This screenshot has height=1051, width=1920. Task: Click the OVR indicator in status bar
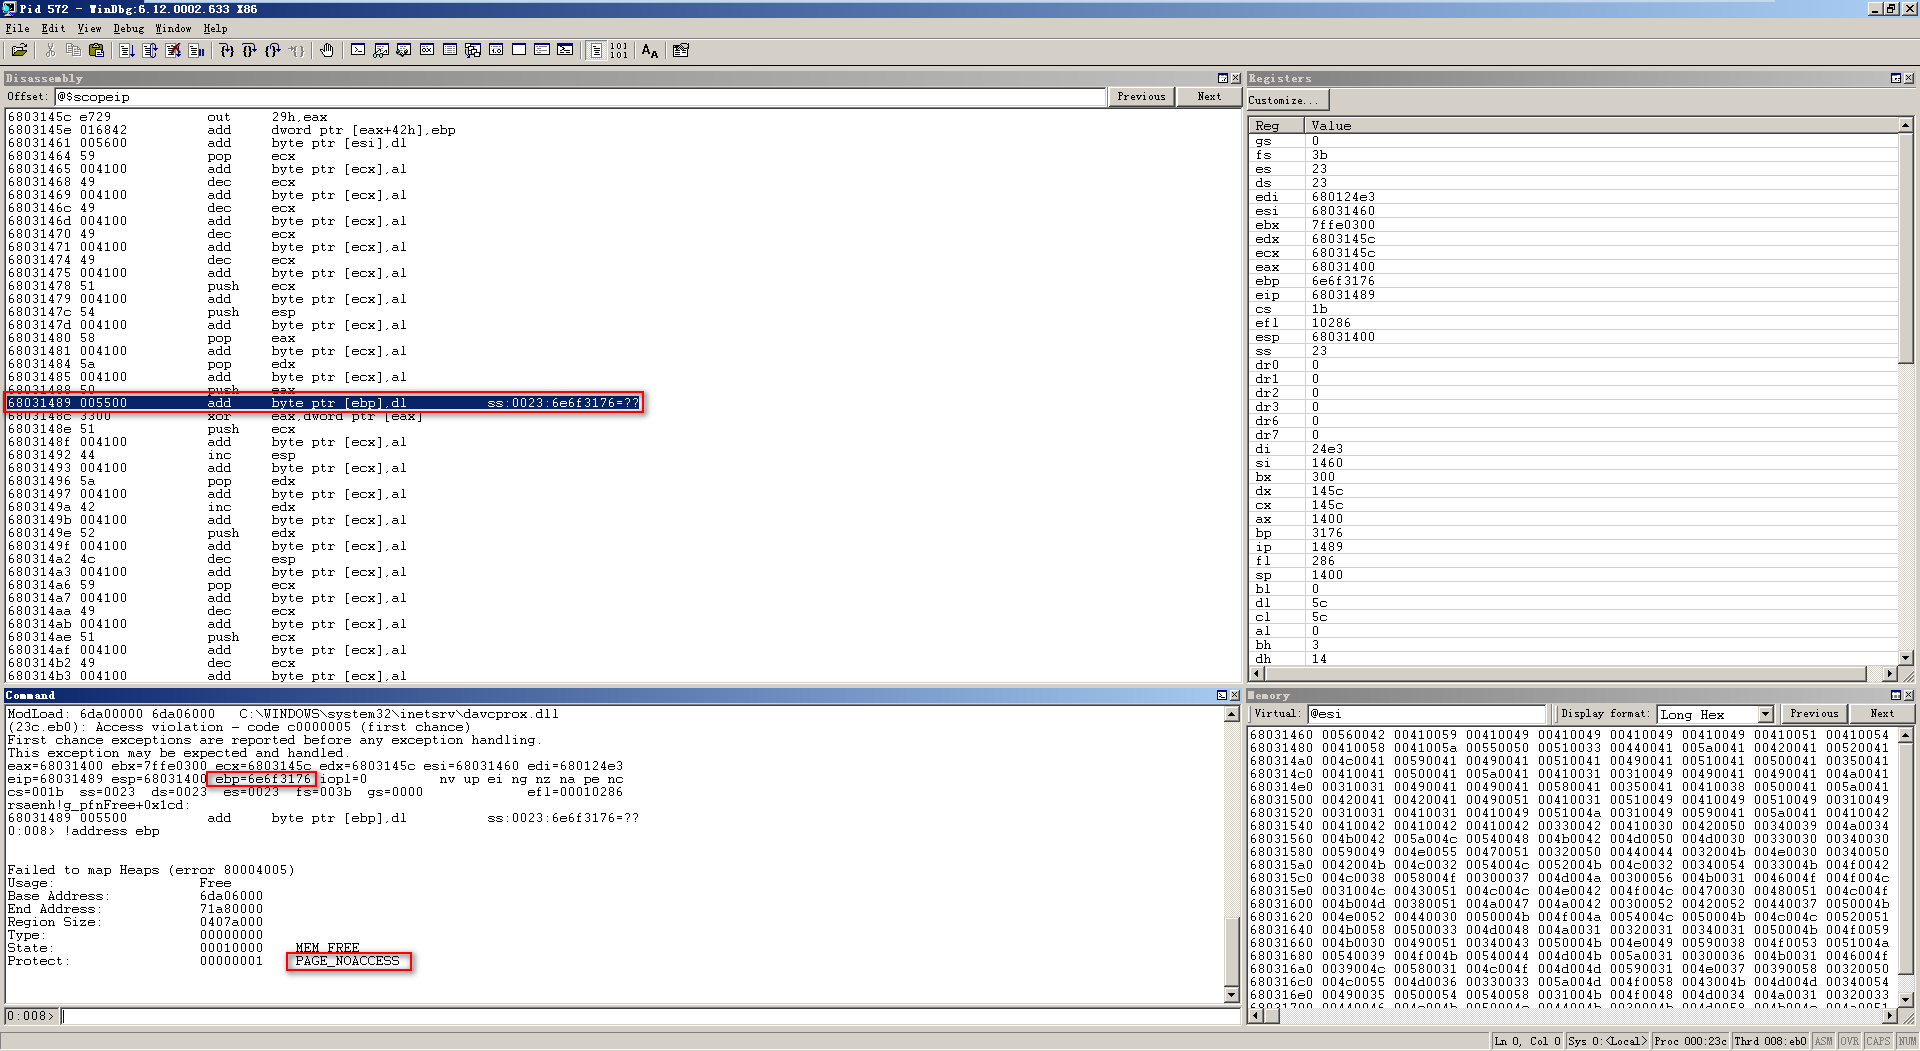tap(1849, 1041)
